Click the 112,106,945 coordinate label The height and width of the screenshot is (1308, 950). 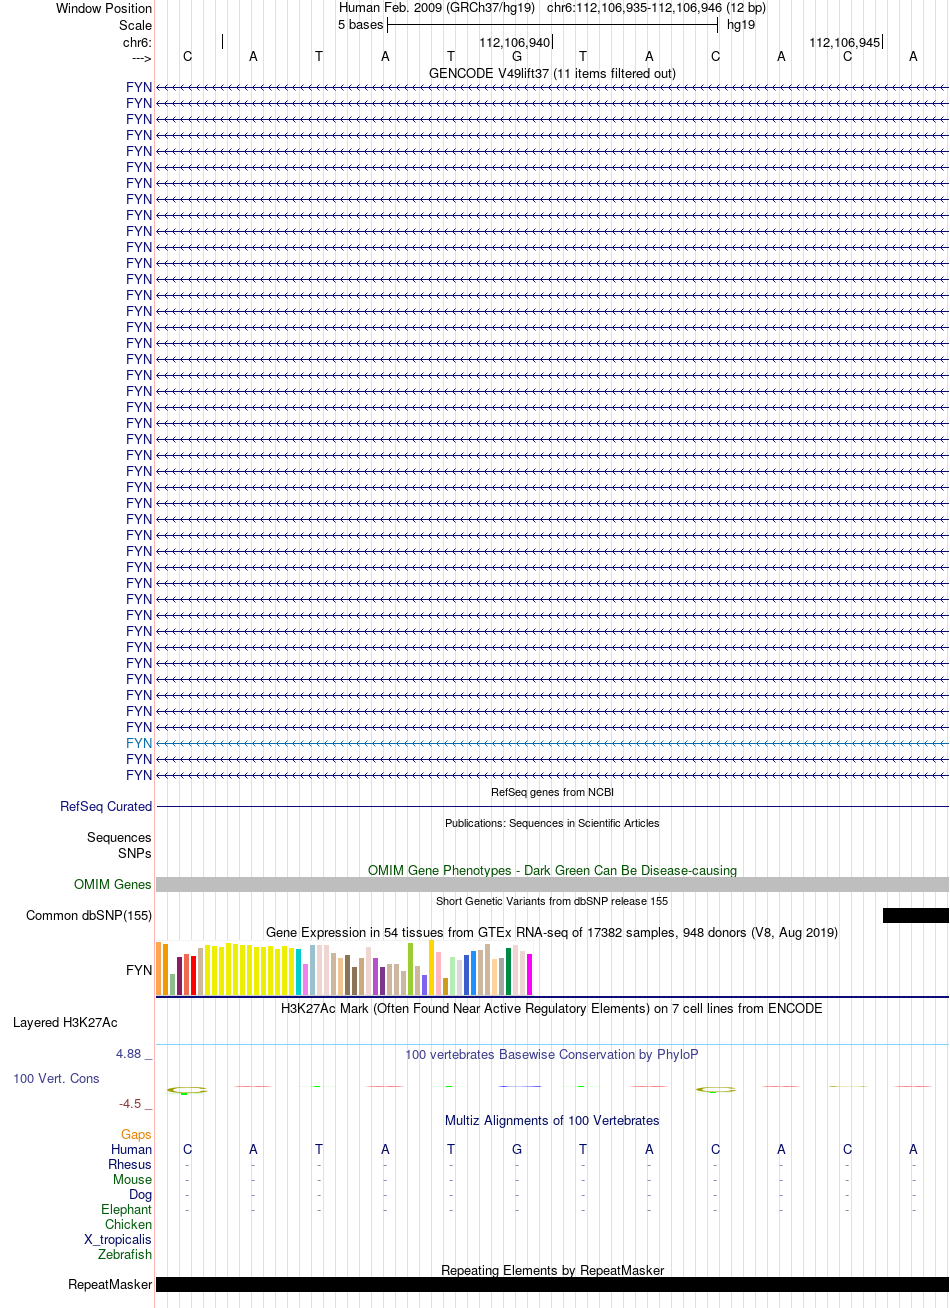click(x=844, y=42)
